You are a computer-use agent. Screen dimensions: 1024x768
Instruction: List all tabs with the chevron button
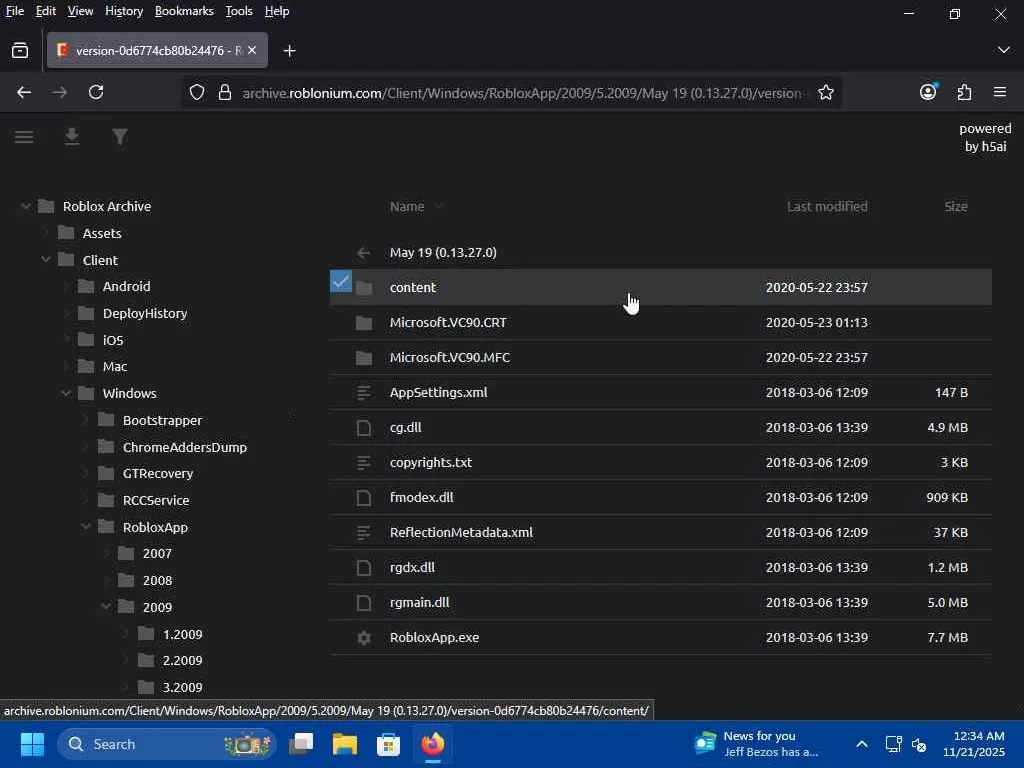click(x=1003, y=50)
